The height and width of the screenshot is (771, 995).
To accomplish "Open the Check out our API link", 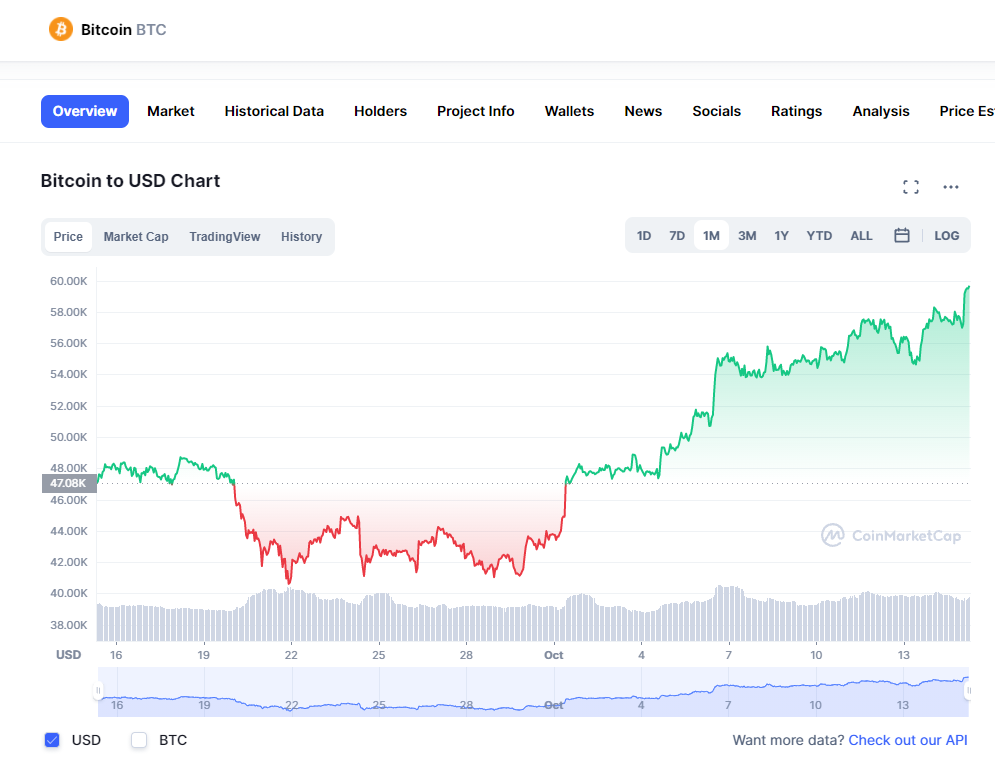I will click(908, 740).
